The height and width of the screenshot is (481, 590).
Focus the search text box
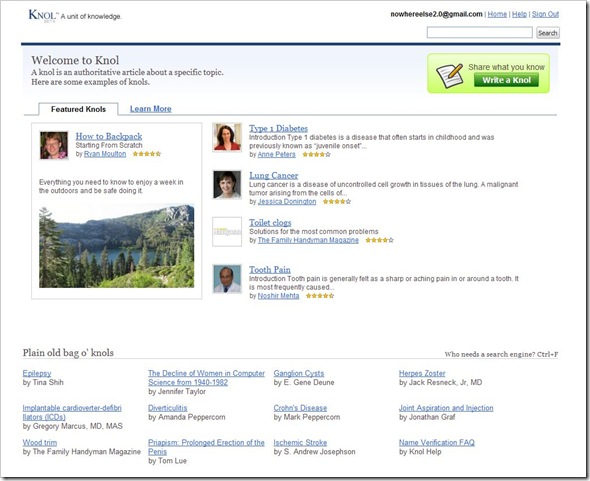479,32
